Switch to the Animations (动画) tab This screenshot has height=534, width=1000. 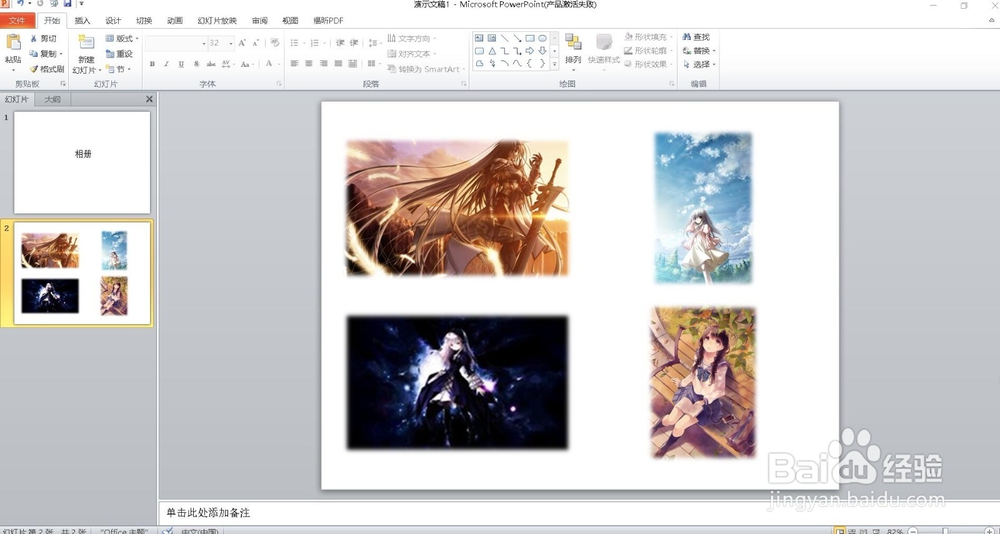point(175,20)
